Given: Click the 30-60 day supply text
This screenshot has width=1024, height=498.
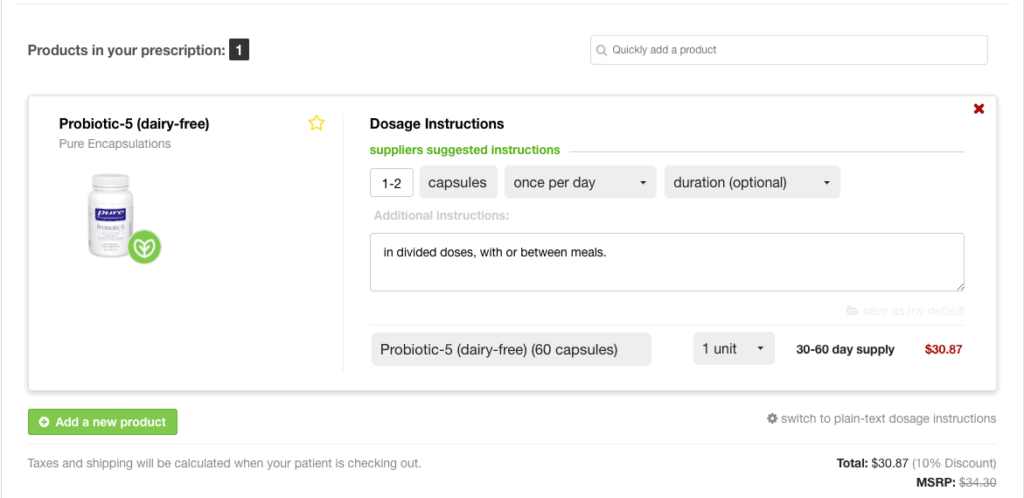Looking at the screenshot, I should (x=845, y=349).
